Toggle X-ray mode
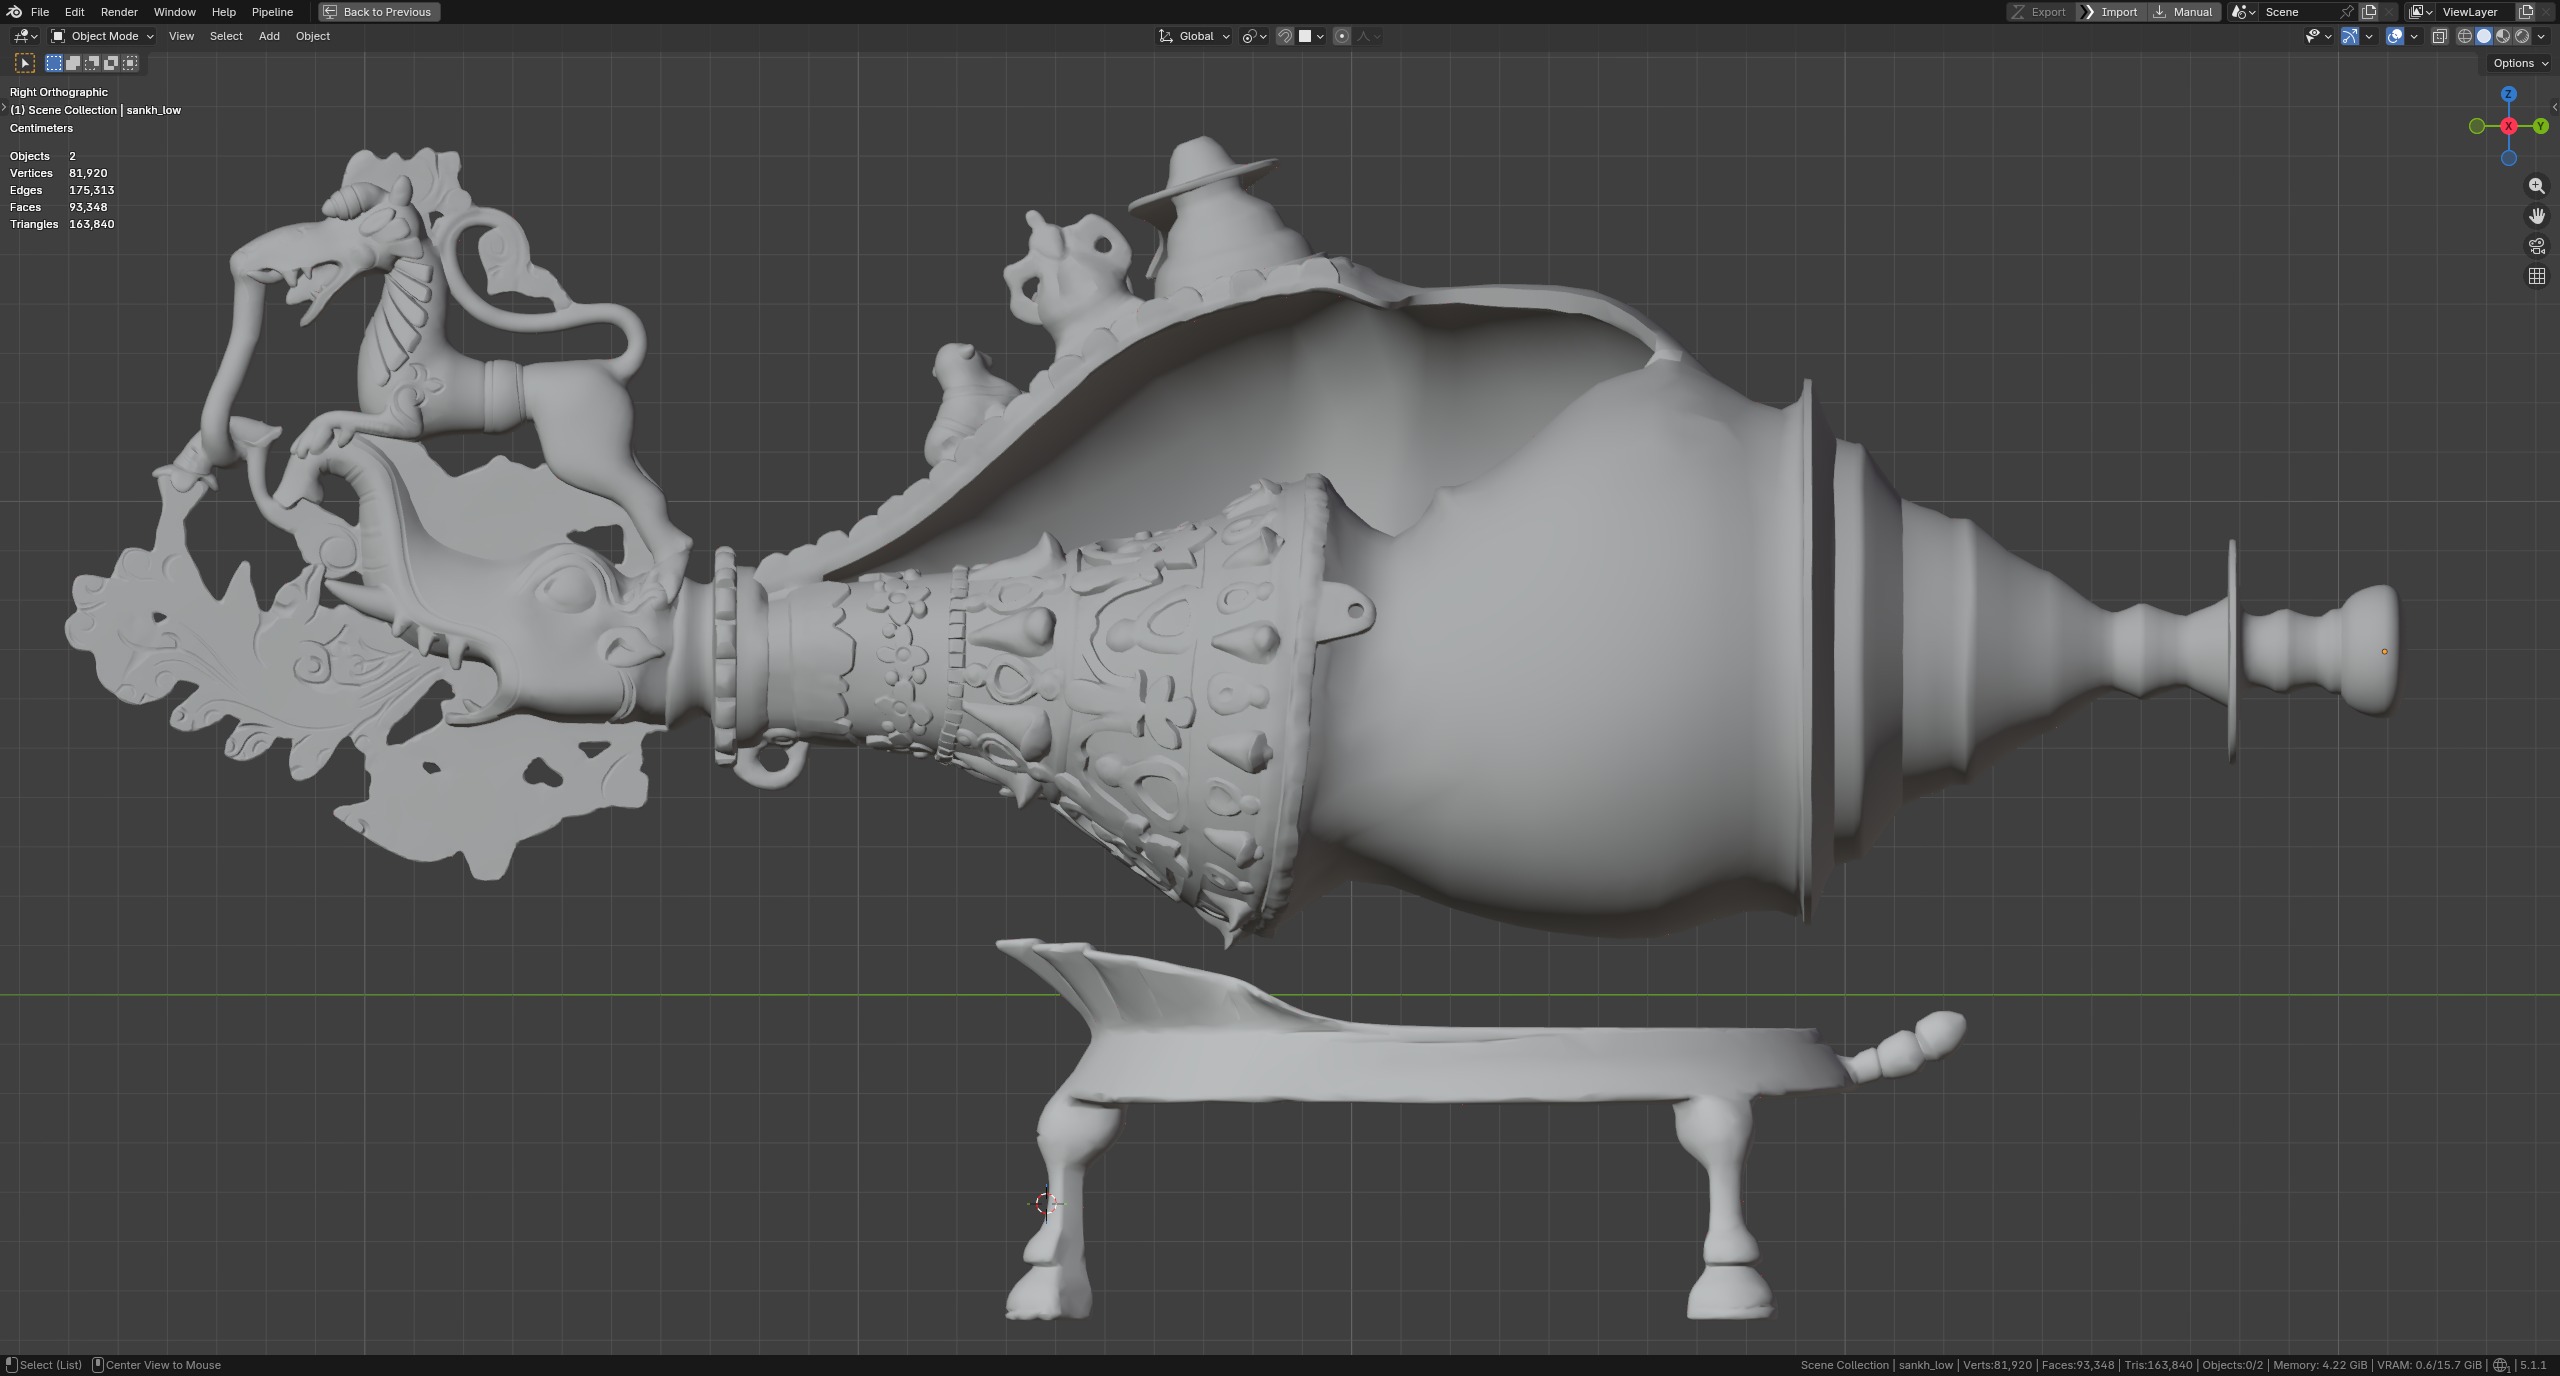The image size is (2560, 1376). [x=2439, y=36]
